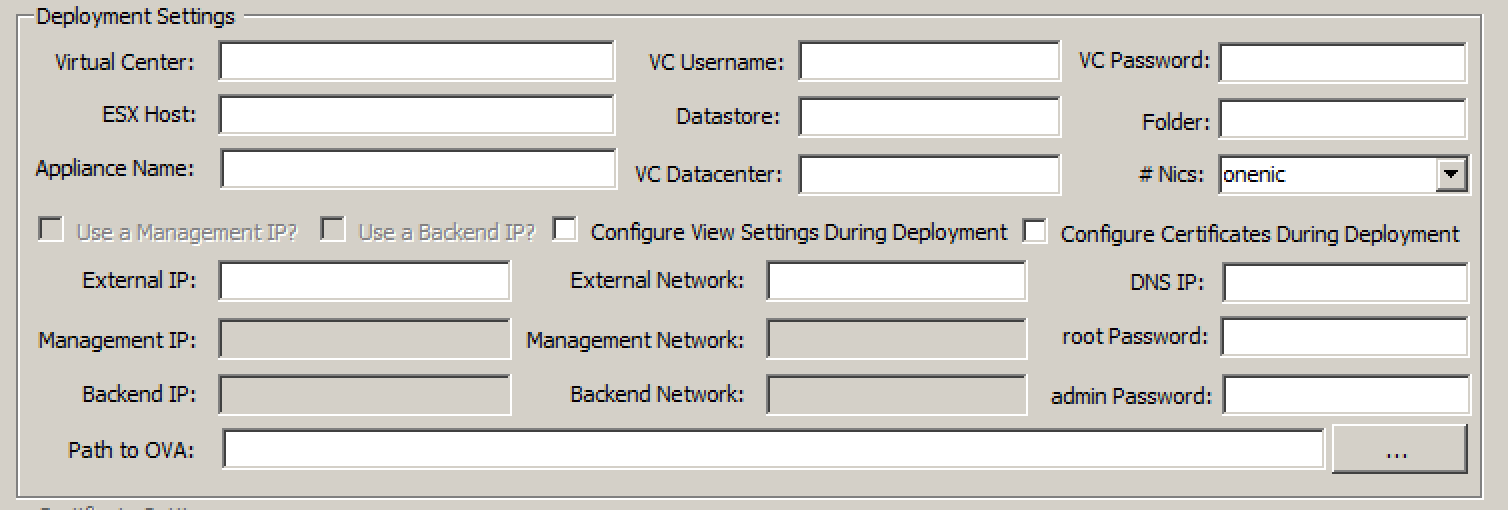Click into the Datastore text box
1508x510 pixels.
928,117
